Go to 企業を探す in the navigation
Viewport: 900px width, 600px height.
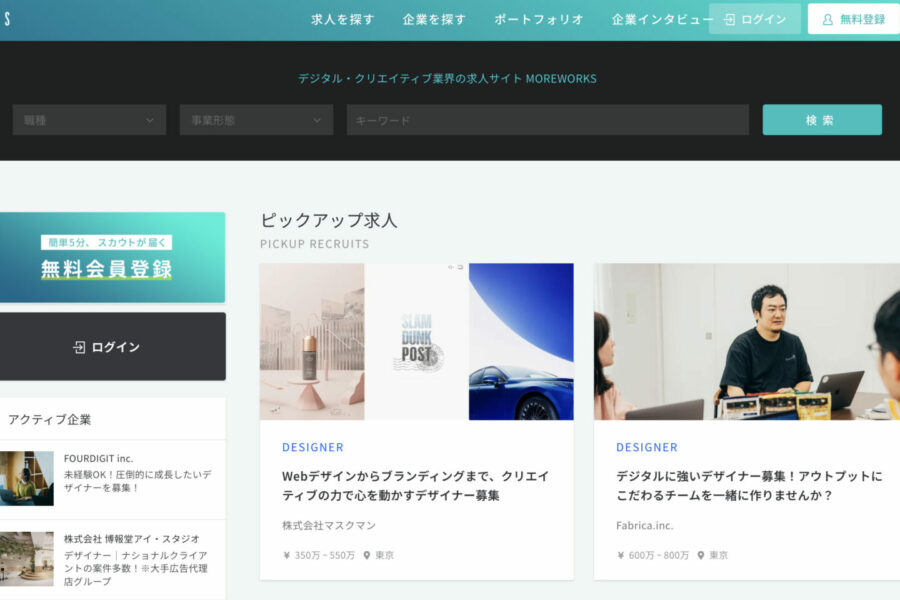click(x=434, y=19)
